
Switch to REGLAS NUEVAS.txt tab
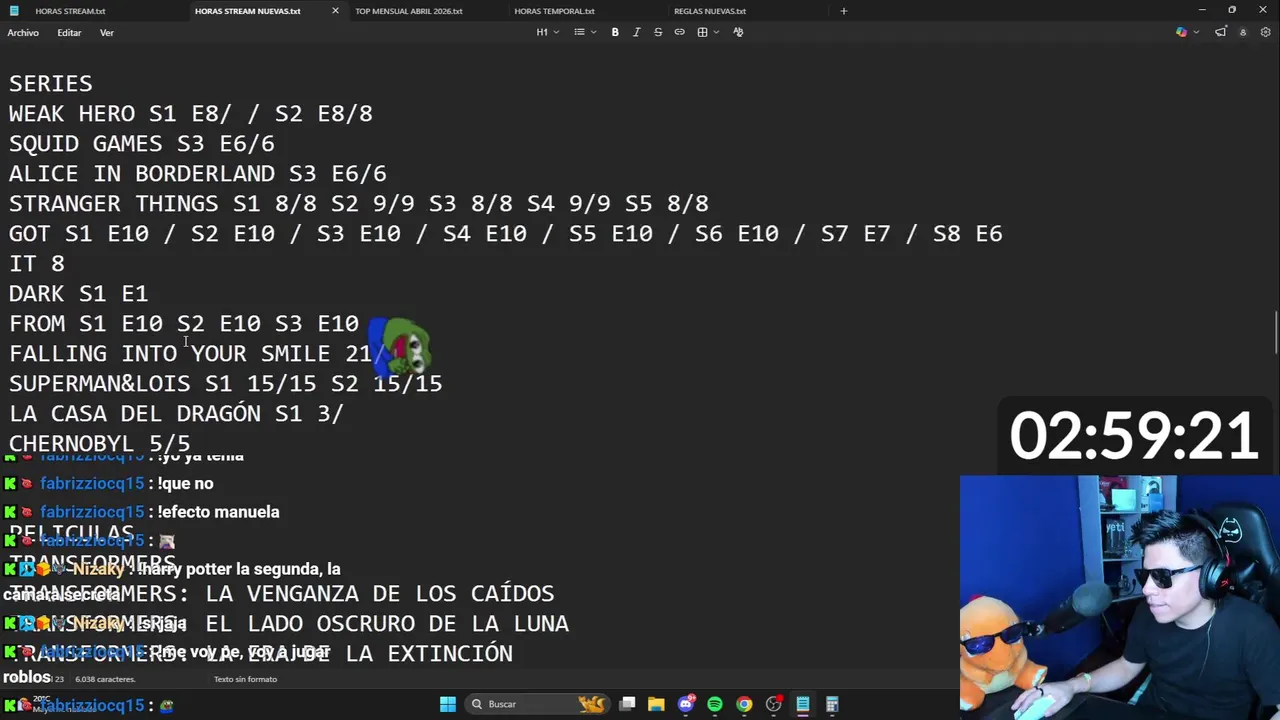tap(710, 11)
